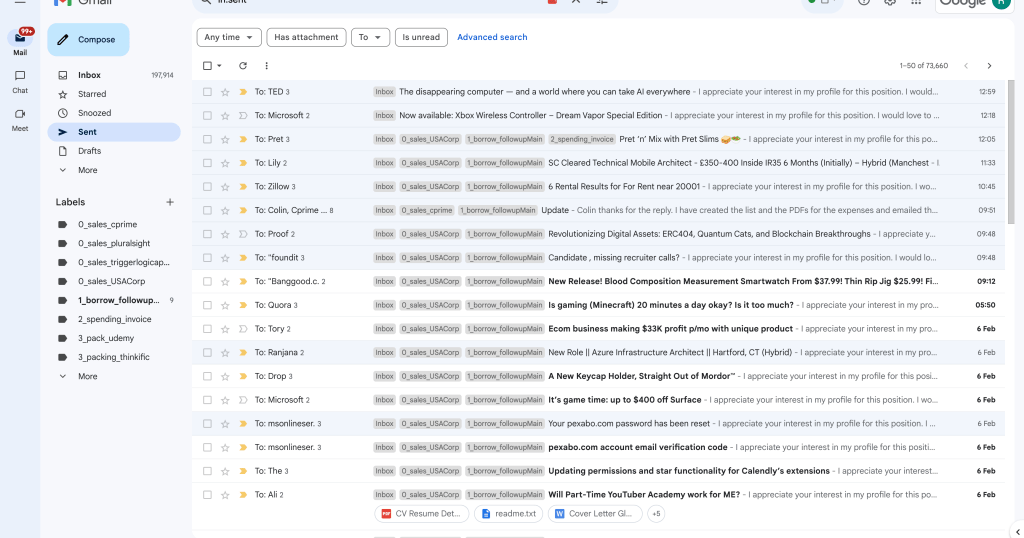Image resolution: width=1024 pixels, height=538 pixels.
Task: Open the Drafts folder
Action: (x=89, y=151)
